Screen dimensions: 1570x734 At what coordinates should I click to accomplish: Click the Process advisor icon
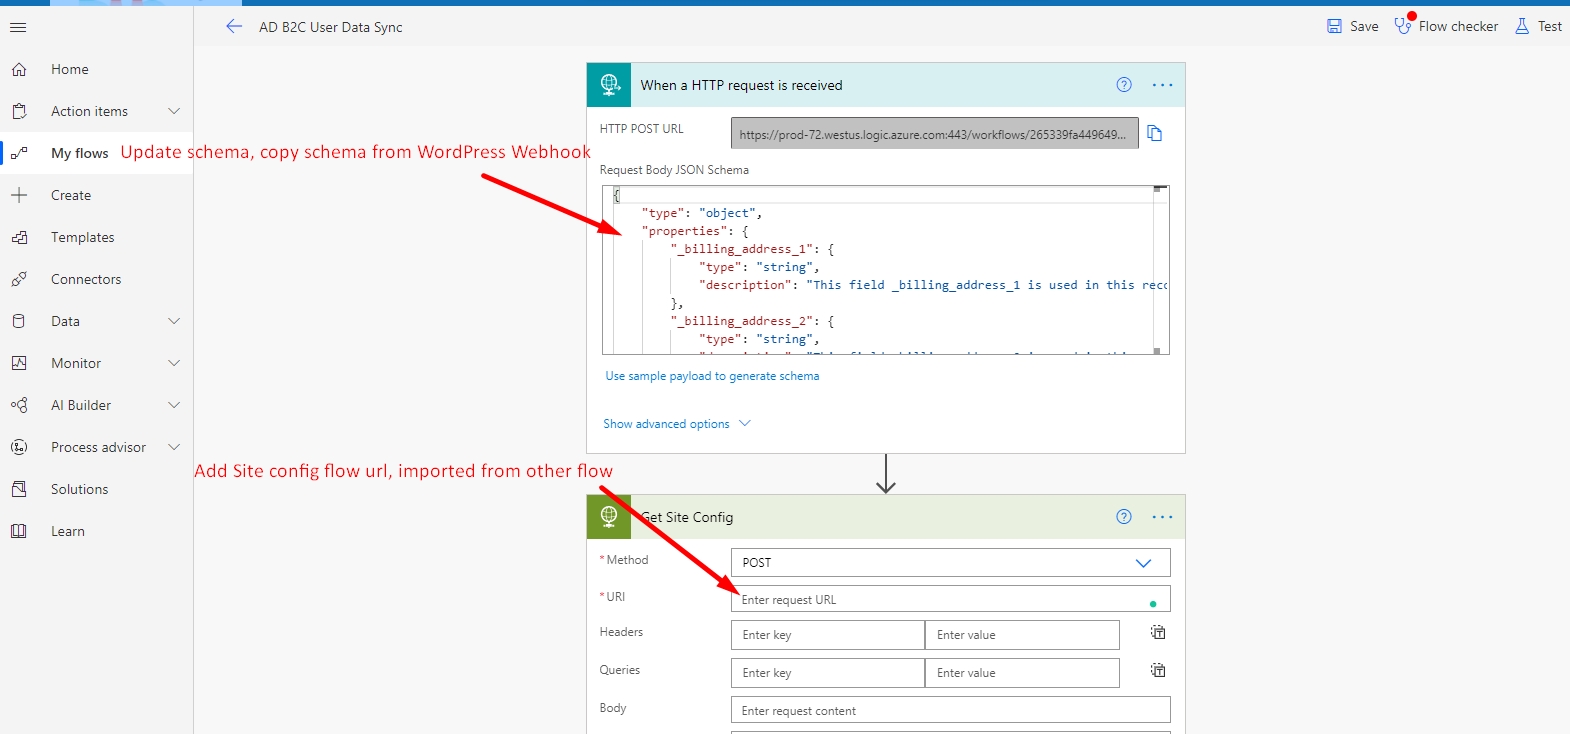(19, 447)
